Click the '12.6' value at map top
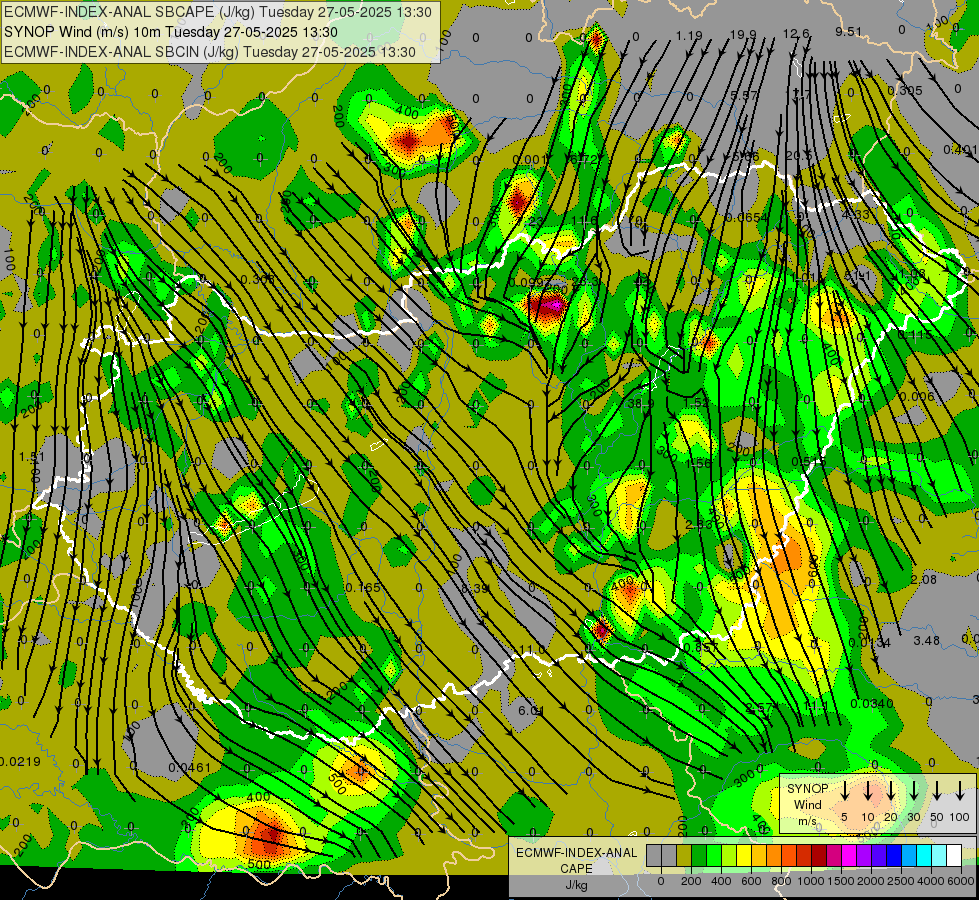Screen dimensions: 979x900 [796, 33]
